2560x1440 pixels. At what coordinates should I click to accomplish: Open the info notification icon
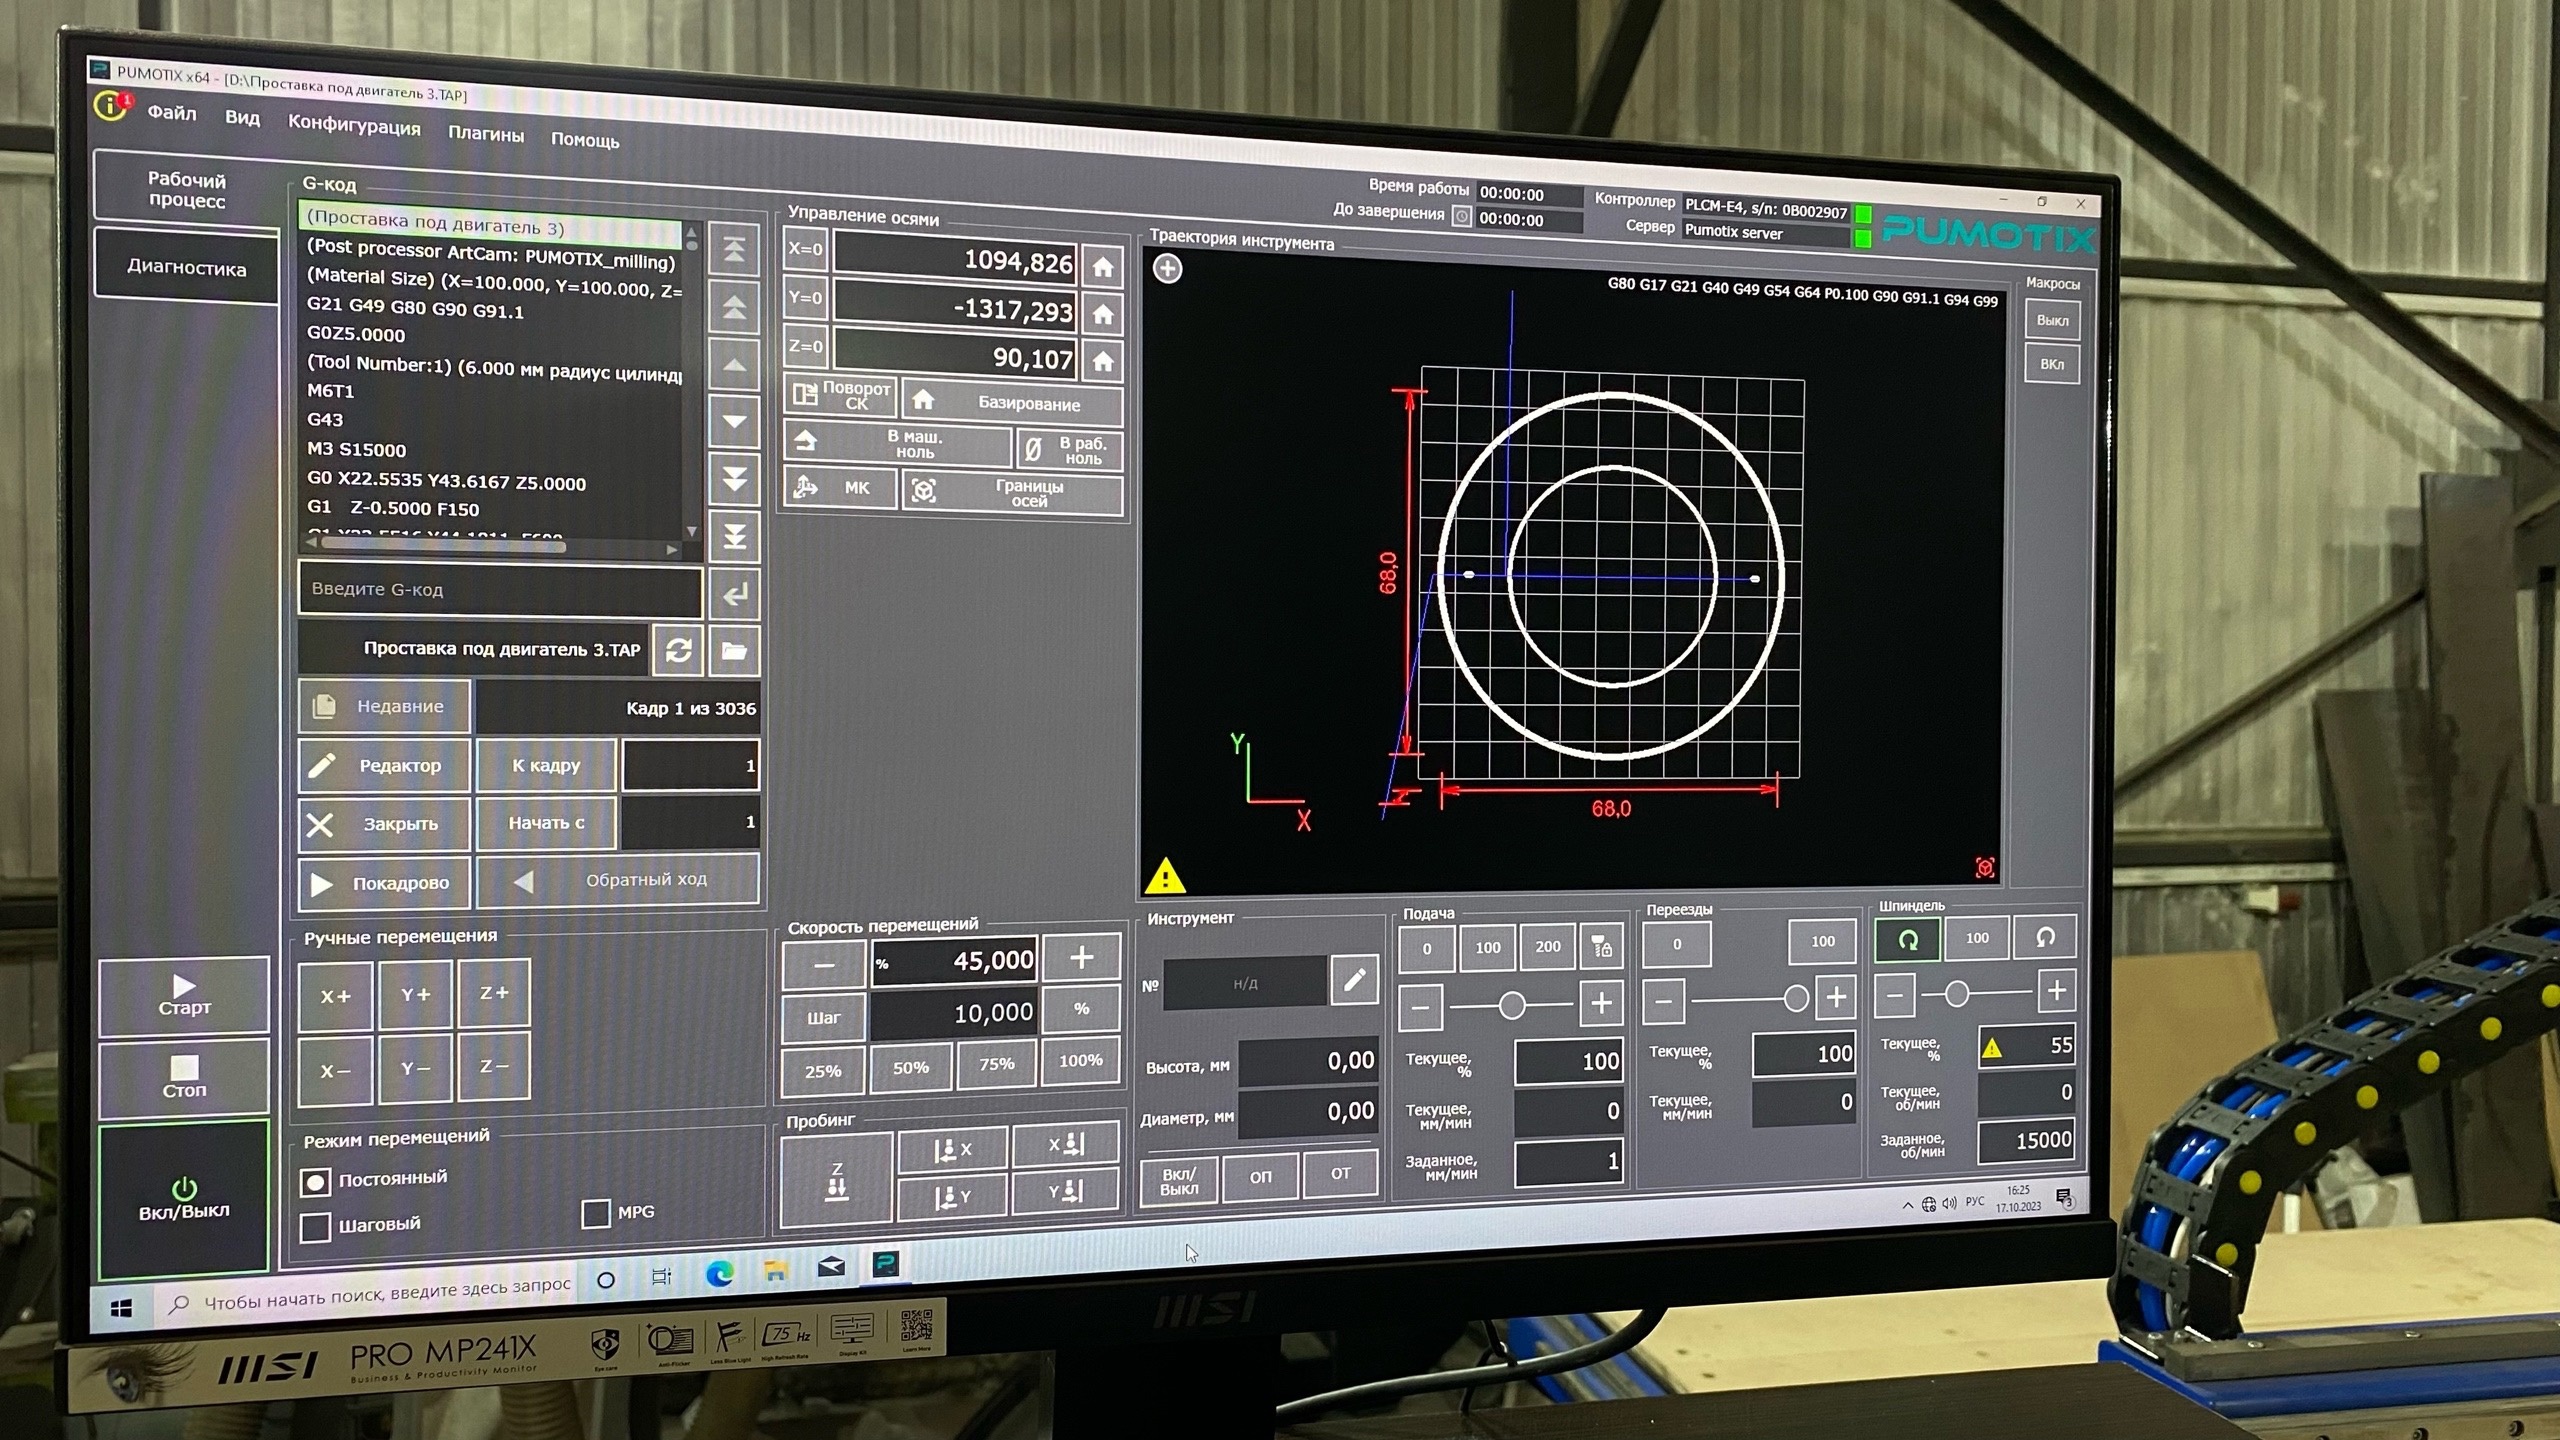(111, 105)
